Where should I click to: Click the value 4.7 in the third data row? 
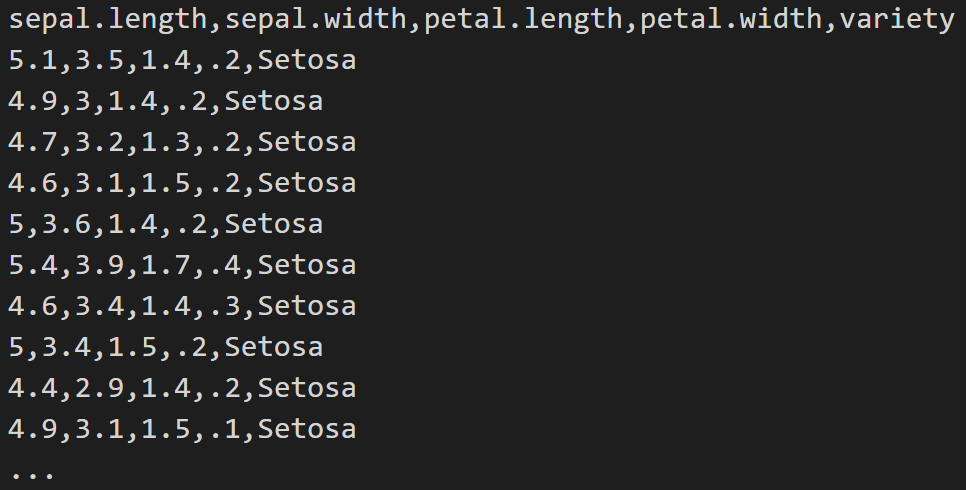[x=33, y=143]
